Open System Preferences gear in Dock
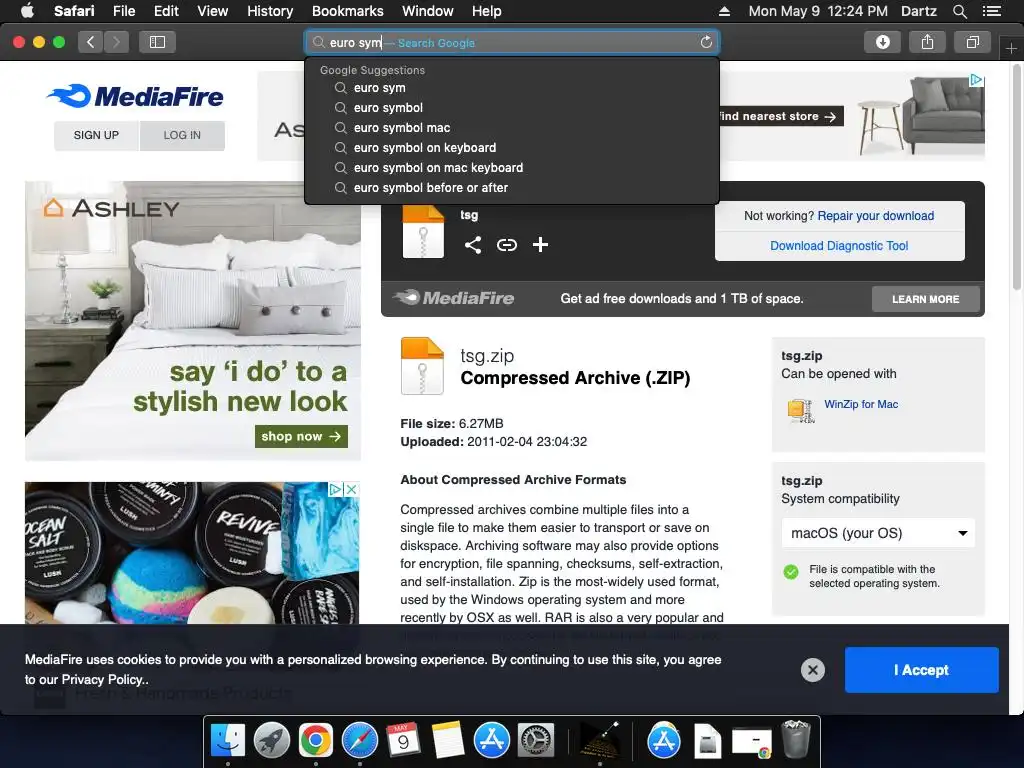1024x768 pixels. [x=536, y=740]
